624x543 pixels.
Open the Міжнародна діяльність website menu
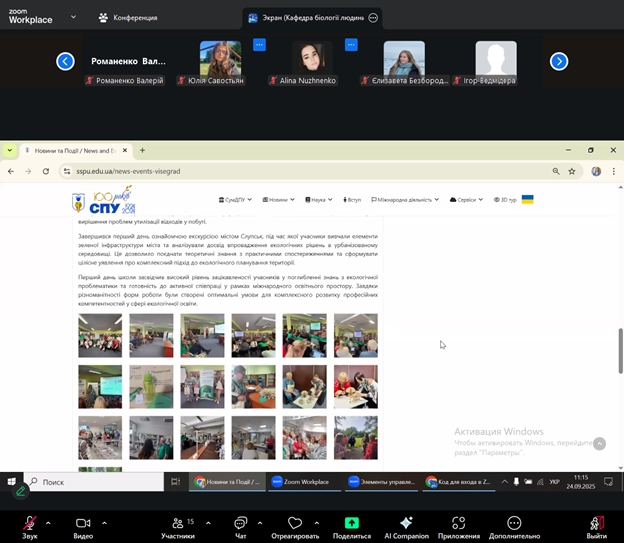pos(405,199)
